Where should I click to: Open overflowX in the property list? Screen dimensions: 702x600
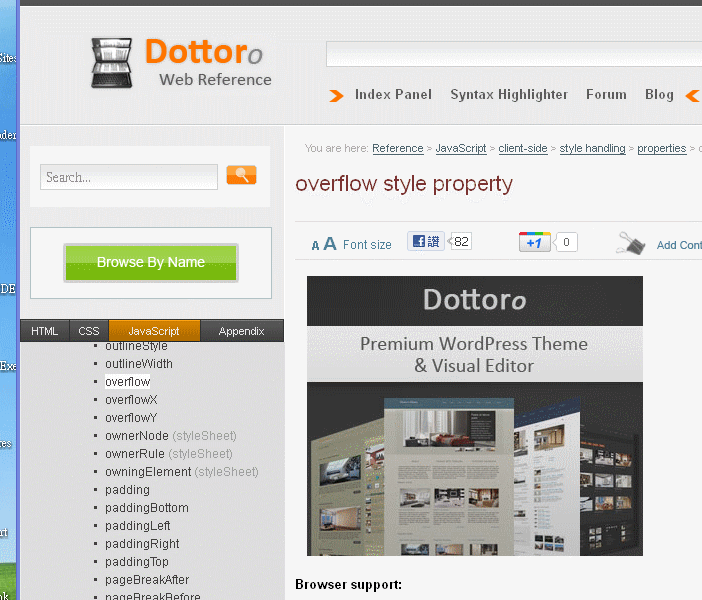[x=131, y=399]
